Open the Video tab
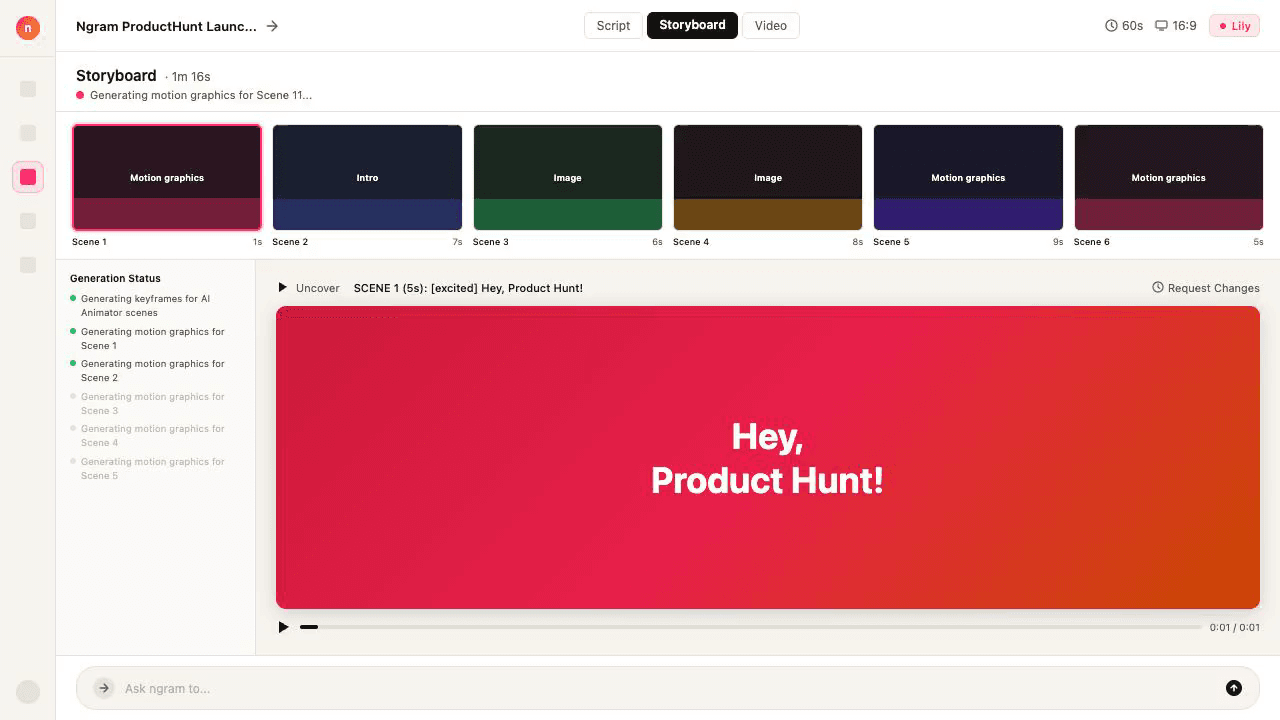Screen dimensions: 1280x720 click(771, 26)
